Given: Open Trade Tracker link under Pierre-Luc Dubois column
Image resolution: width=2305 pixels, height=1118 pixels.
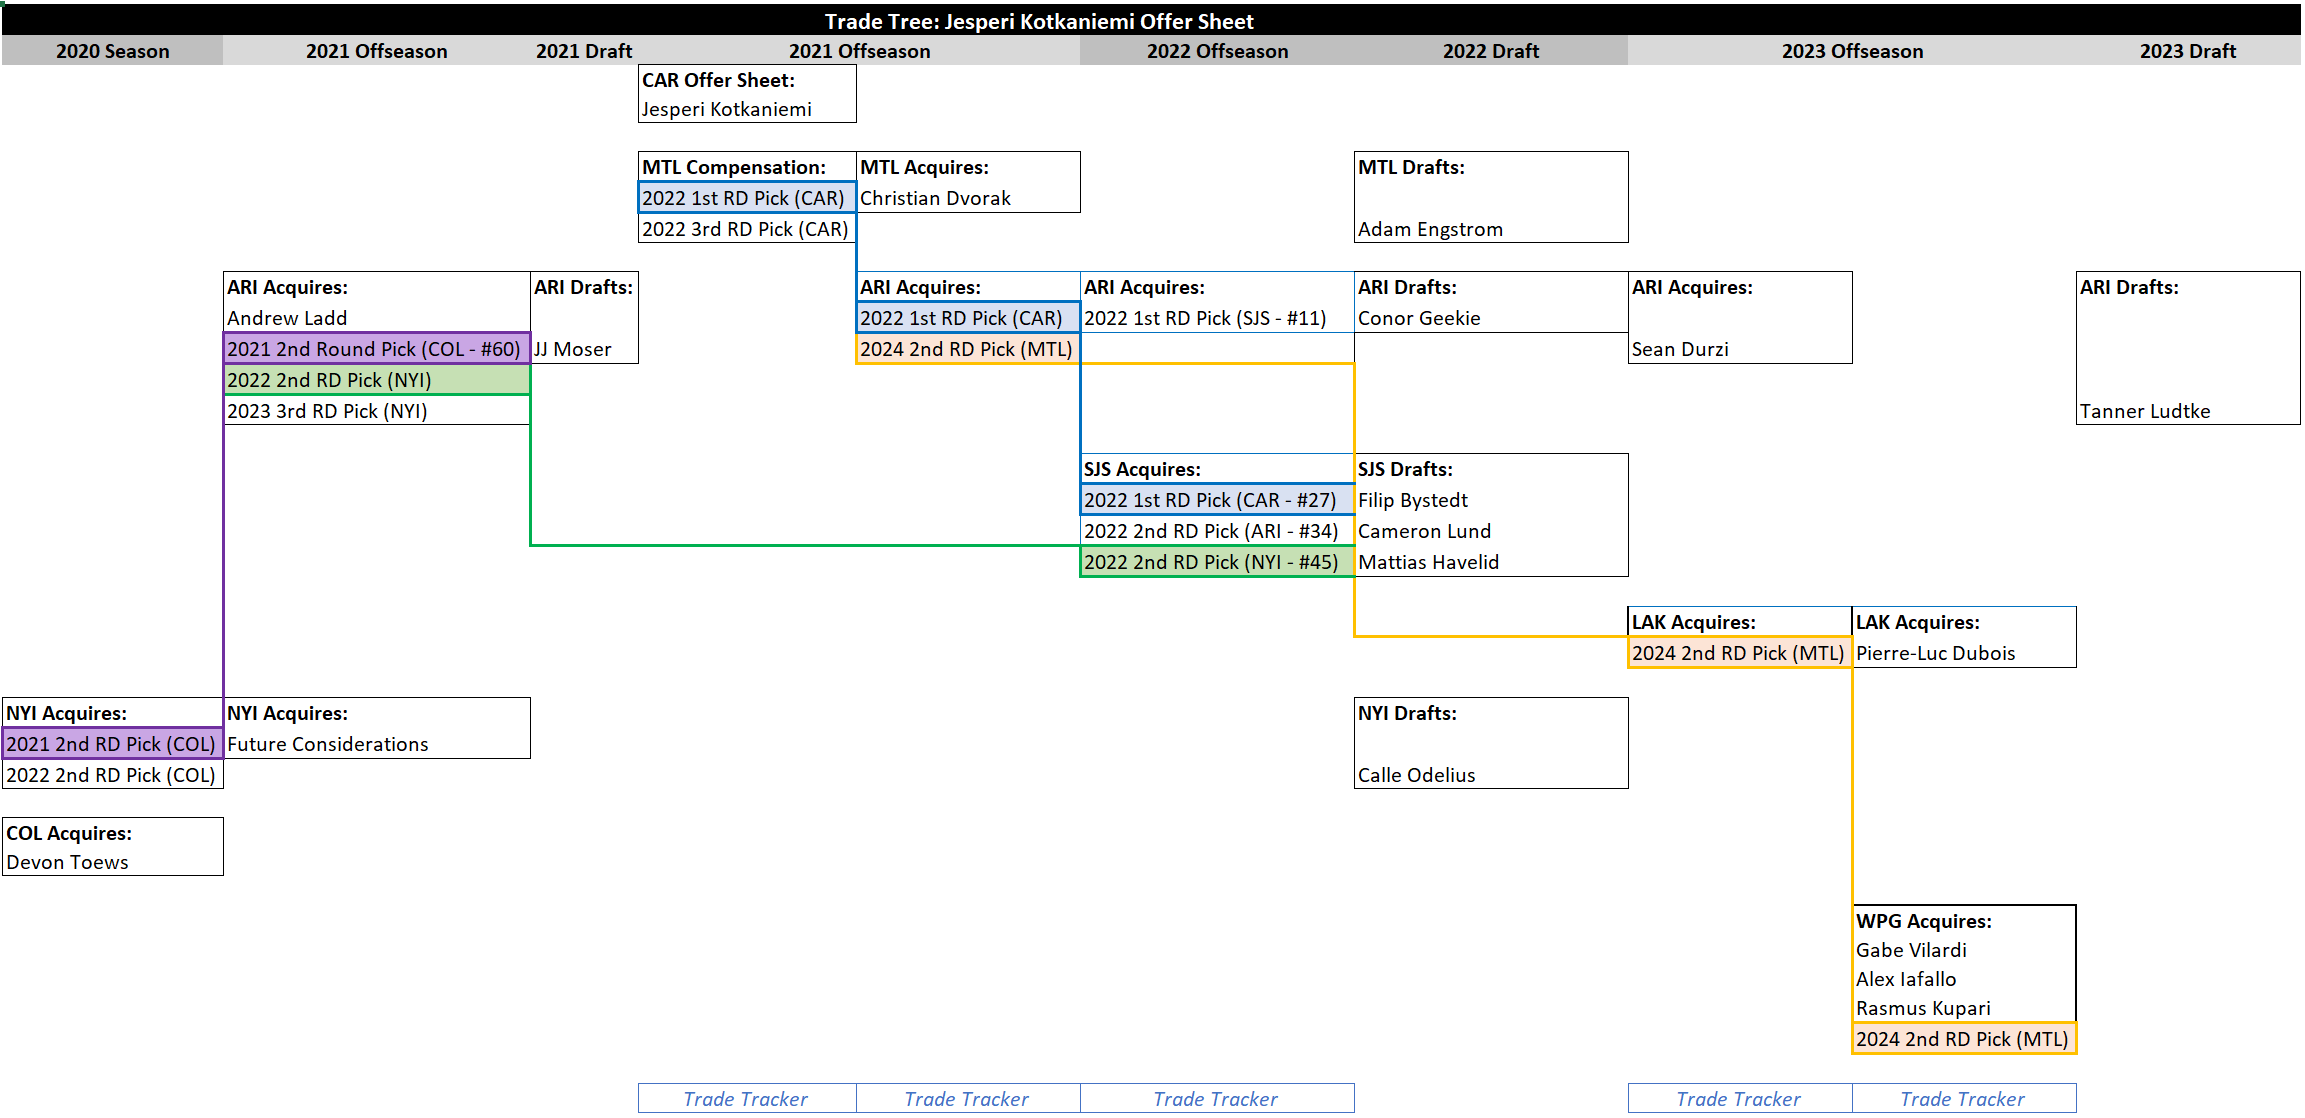Looking at the screenshot, I should [1963, 1098].
